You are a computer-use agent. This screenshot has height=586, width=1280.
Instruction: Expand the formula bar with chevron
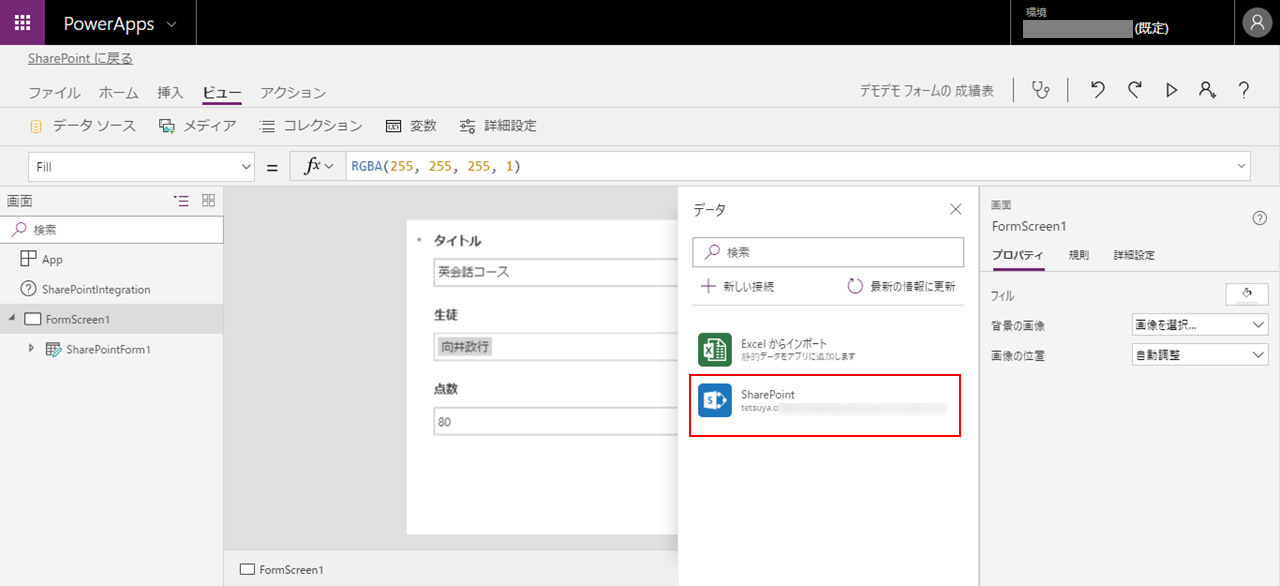coord(1242,167)
